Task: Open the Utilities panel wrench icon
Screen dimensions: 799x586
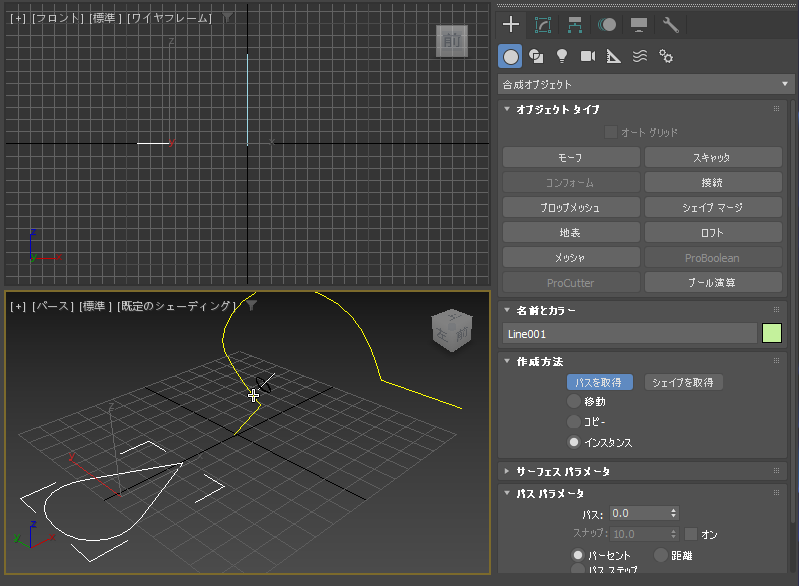Action: [671, 24]
